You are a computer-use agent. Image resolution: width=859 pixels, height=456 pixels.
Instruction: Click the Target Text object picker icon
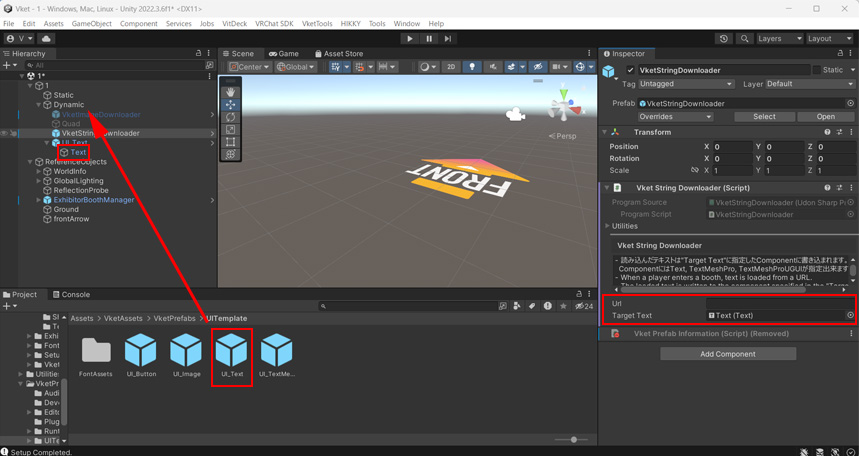tap(850, 315)
